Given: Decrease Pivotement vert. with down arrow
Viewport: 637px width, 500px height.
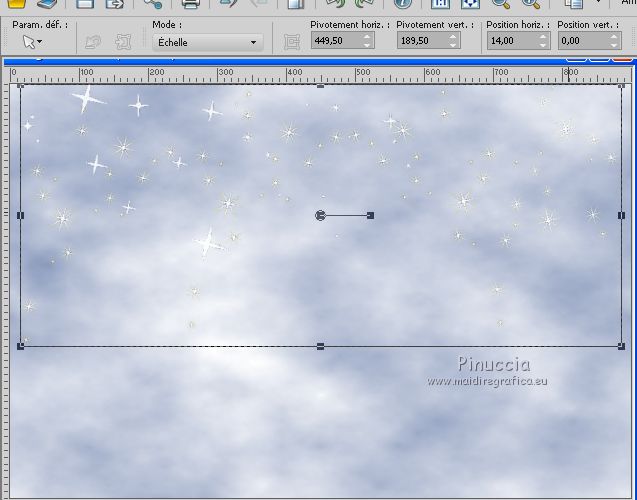Looking at the screenshot, I should (453, 45).
